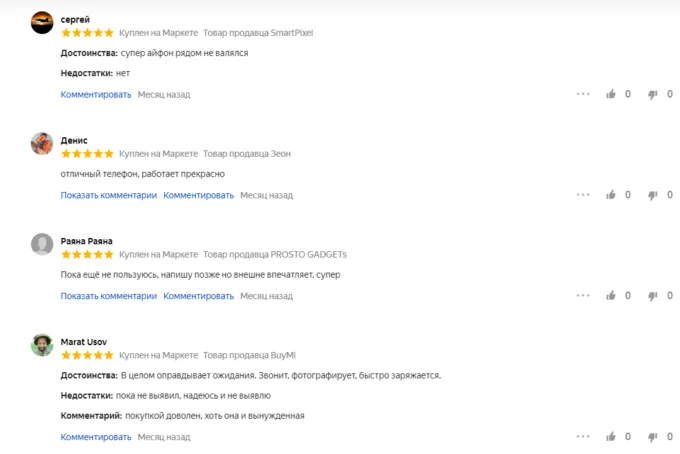Thumbs down Marat Usov's review
The width and height of the screenshot is (680, 454).
653,437
